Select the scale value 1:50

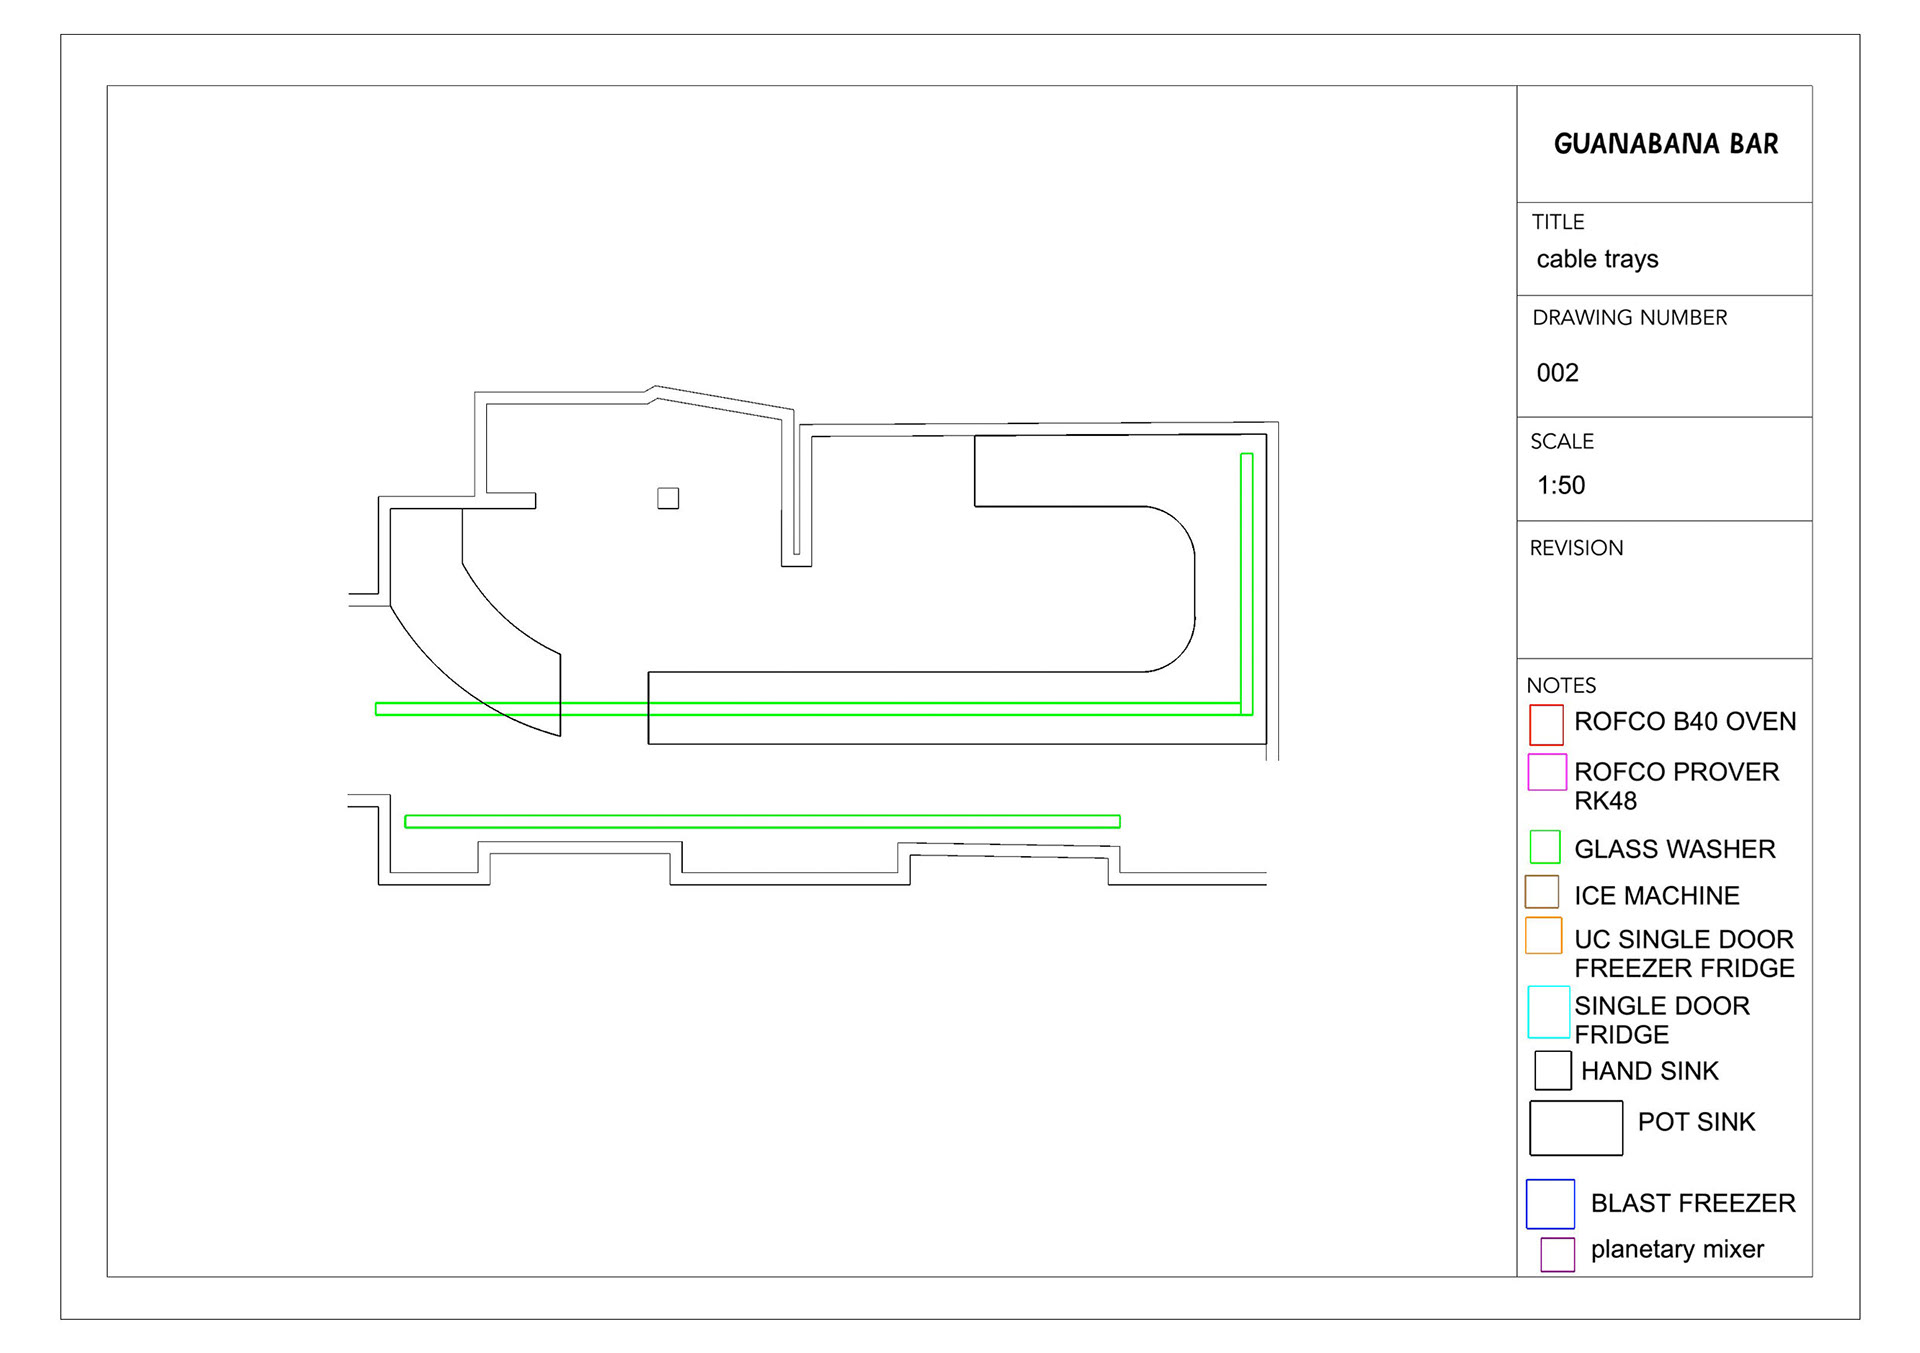(1560, 486)
